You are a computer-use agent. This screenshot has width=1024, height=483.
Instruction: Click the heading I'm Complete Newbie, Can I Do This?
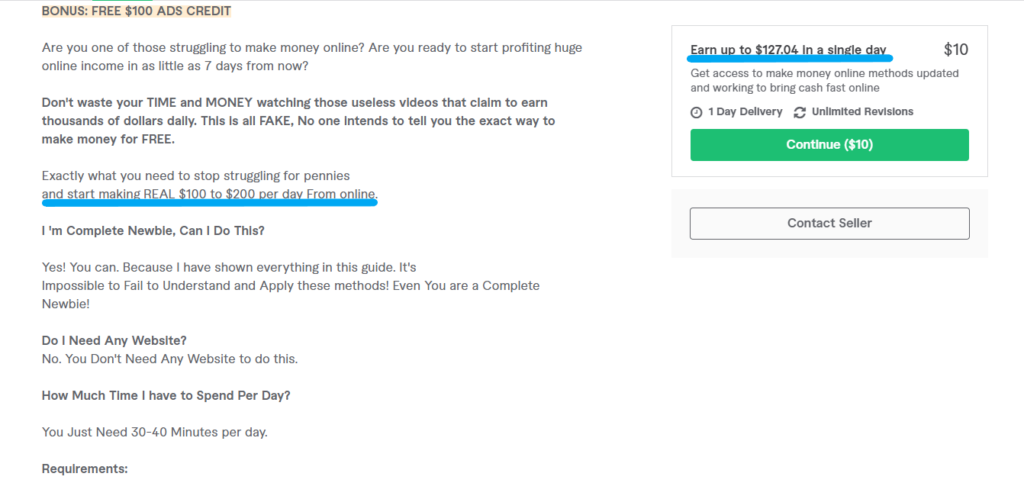153,230
